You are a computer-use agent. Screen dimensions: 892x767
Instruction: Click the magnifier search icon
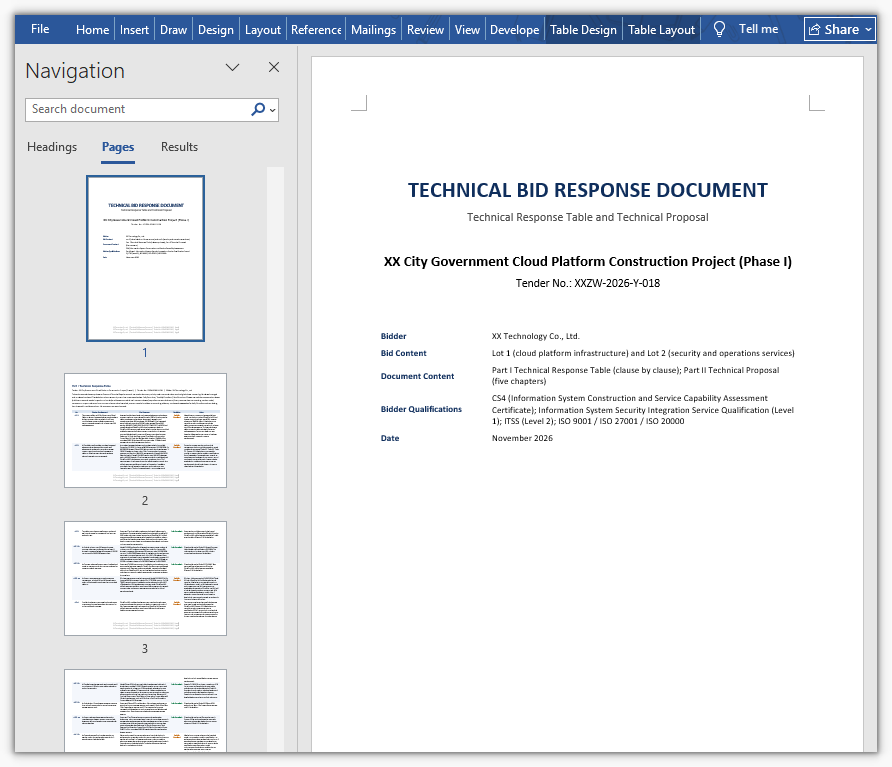[x=258, y=109]
